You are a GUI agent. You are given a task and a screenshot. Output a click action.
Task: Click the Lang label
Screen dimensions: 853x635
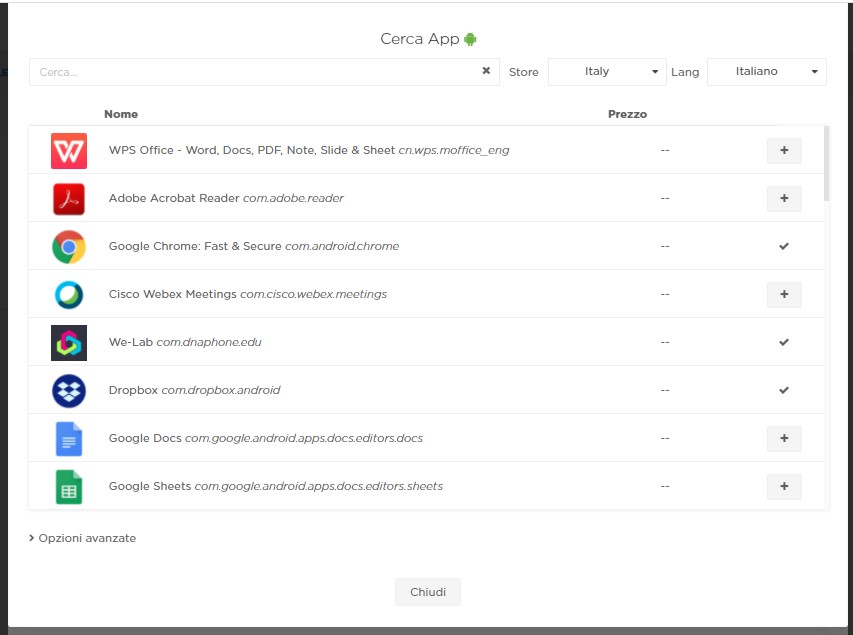[685, 72]
